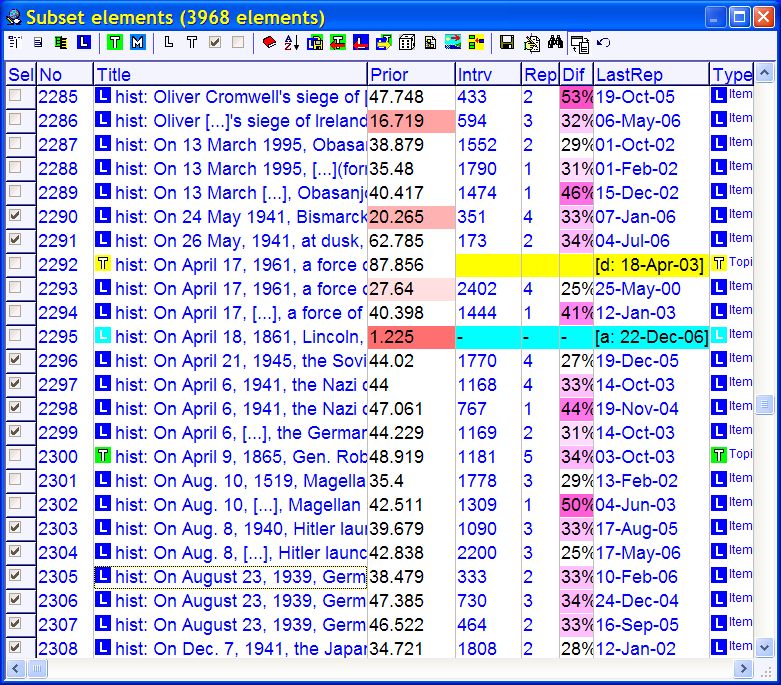The width and height of the screenshot is (781, 685).
Task: Tick the checkbox for row 2295
Action: (x=15, y=335)
